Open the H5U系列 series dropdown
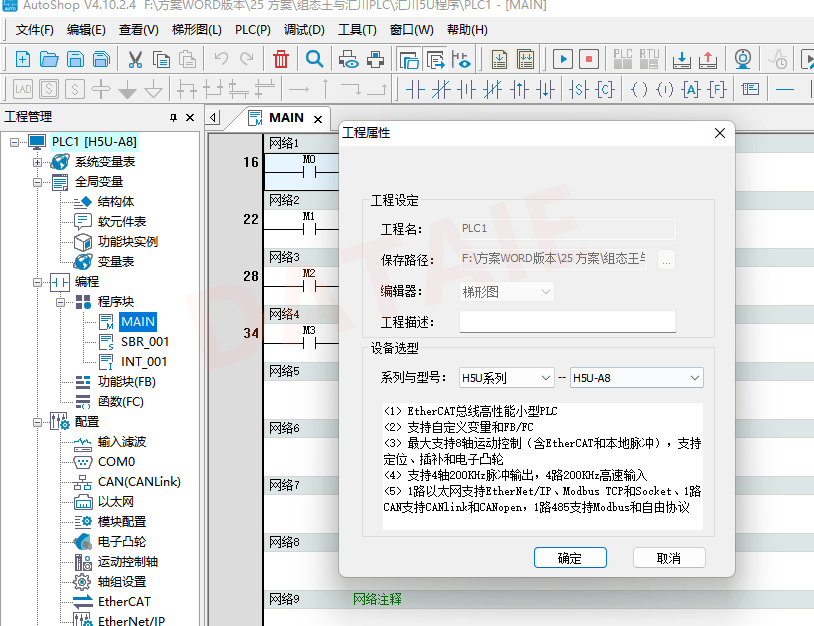 click(x=506, y=378)
